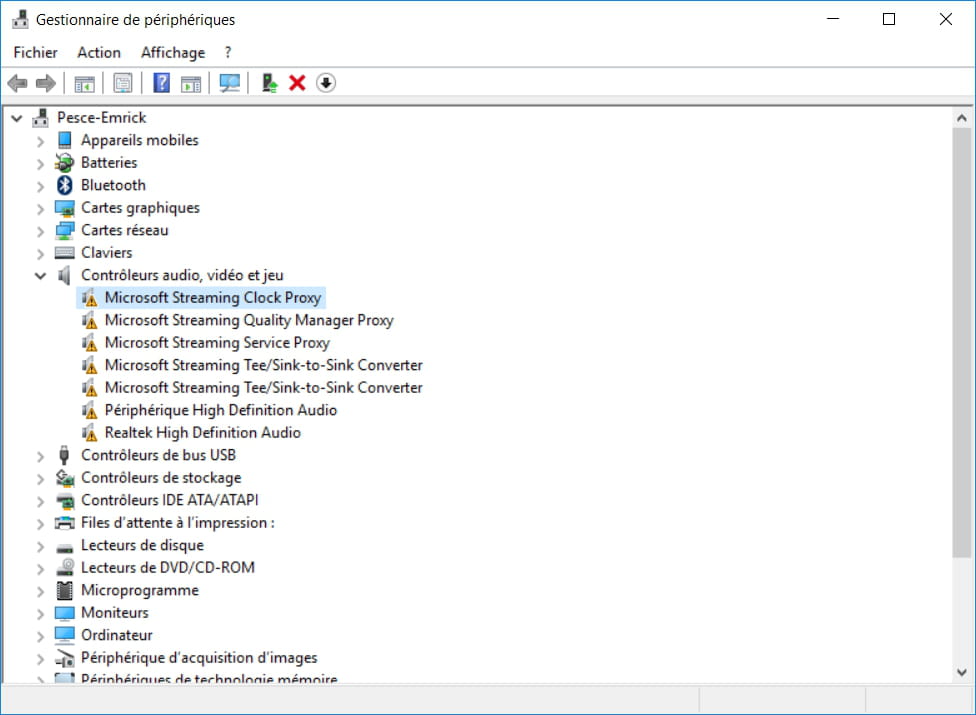Toggle the action pane toolbar icon

tap(191, 83)
